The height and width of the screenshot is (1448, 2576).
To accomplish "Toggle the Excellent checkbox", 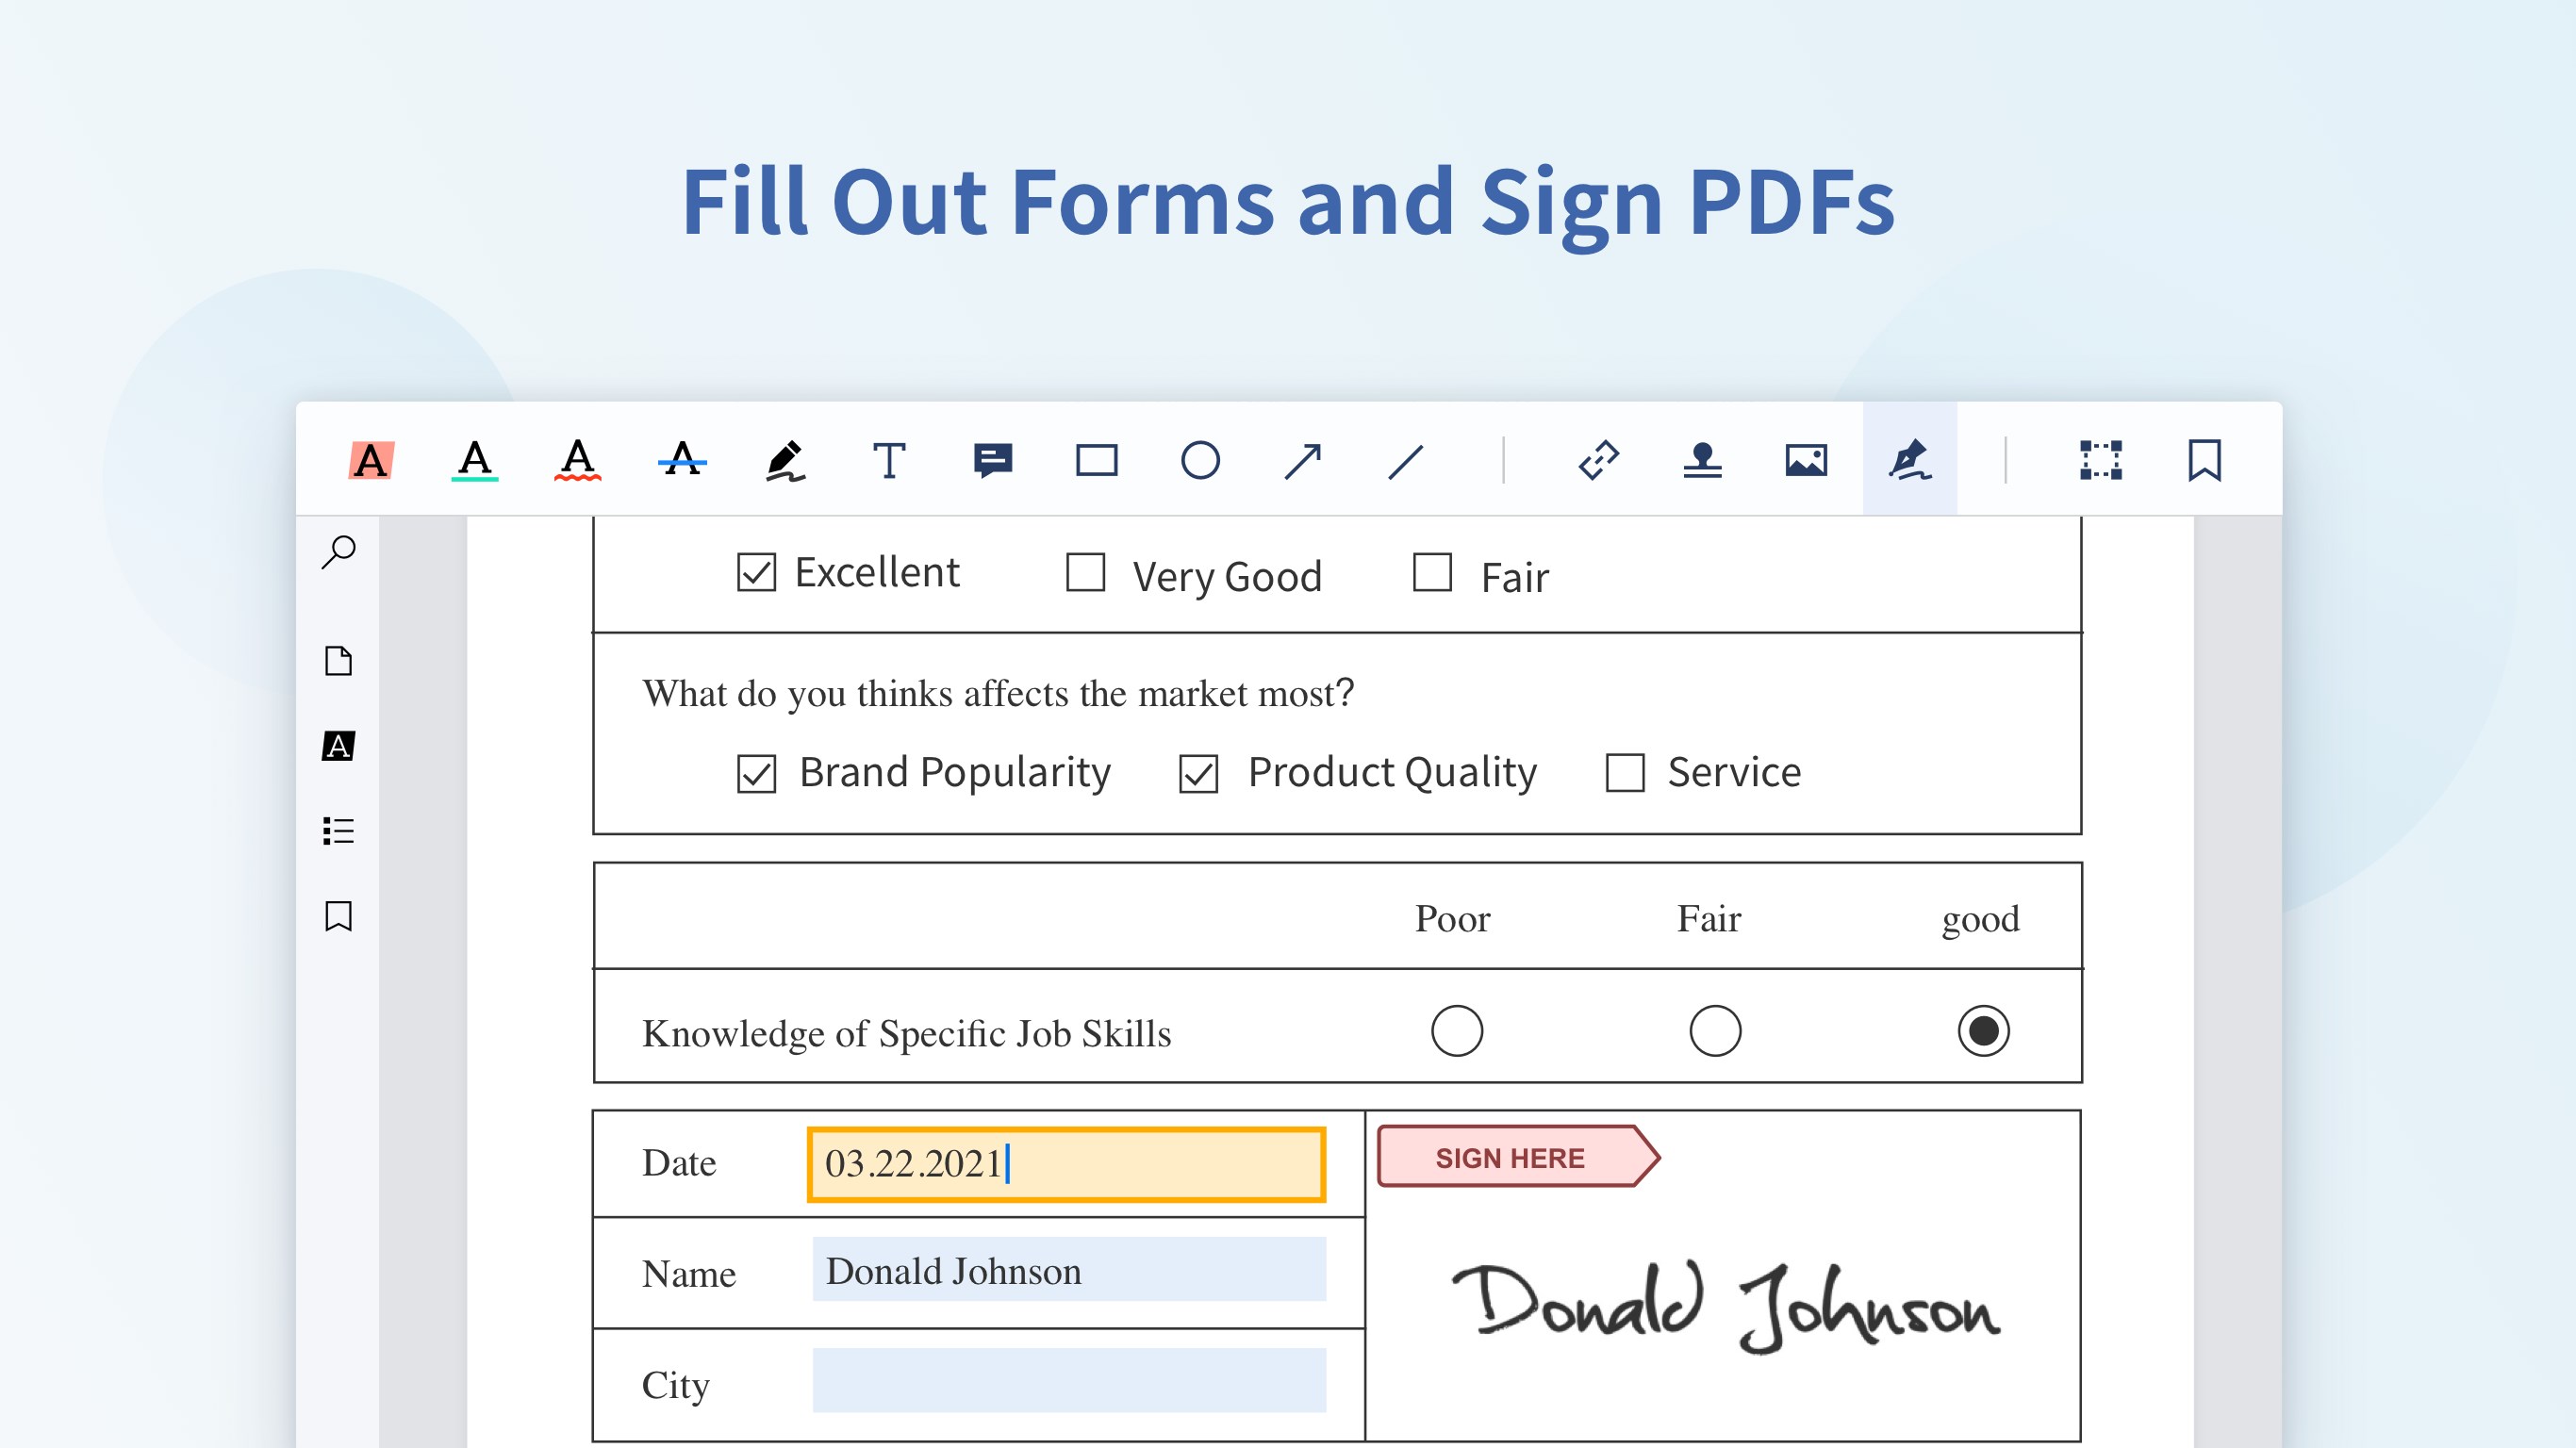I will point(751,571).
